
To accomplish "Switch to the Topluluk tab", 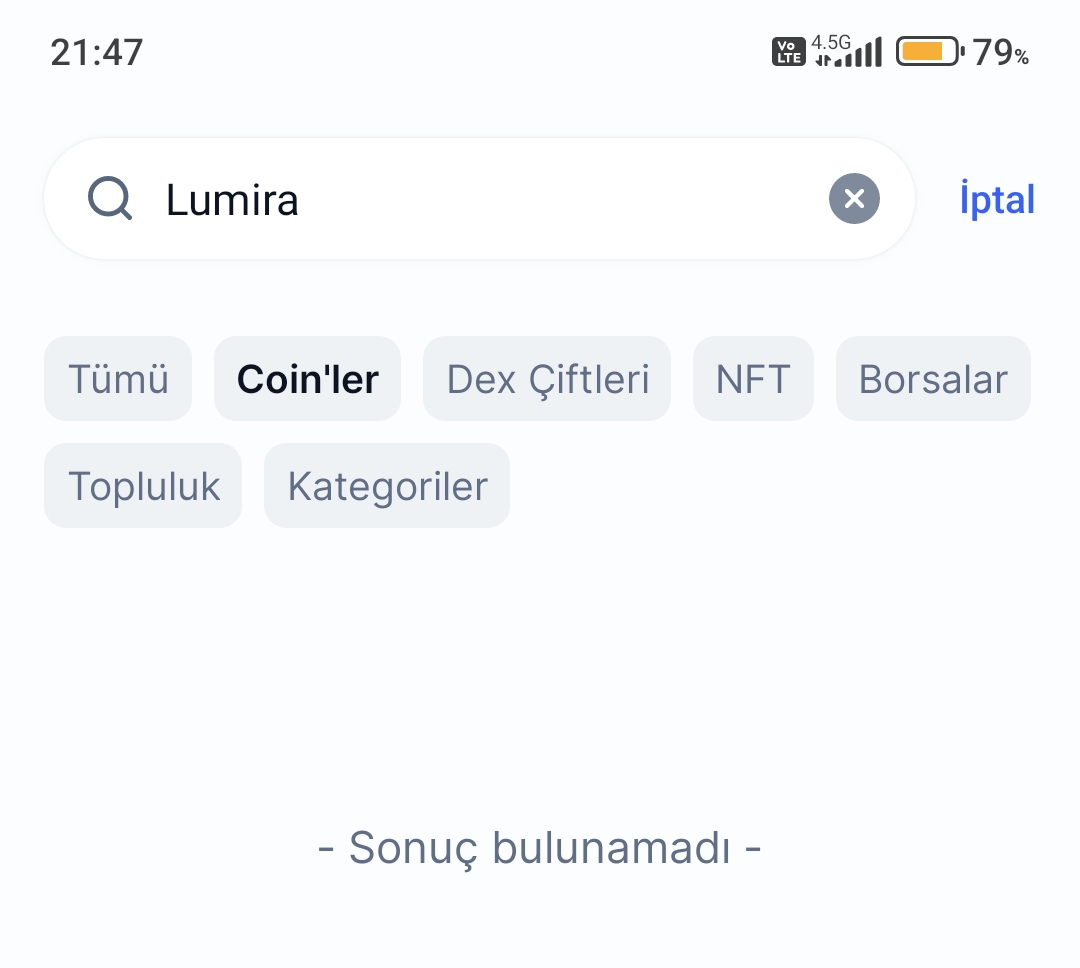I will 143,486.
